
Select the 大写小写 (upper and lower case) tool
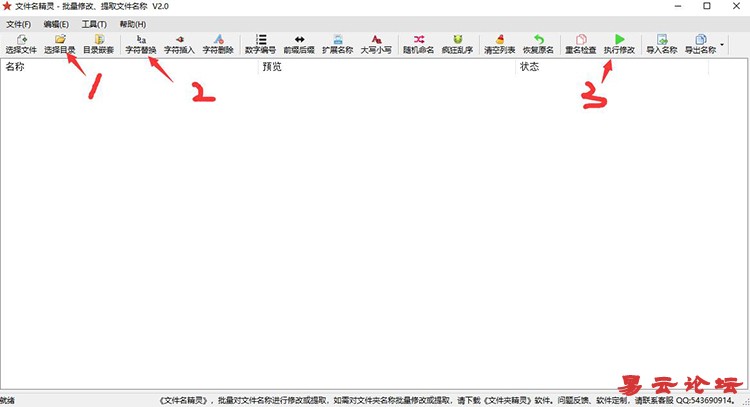click(x=376, y=44)
